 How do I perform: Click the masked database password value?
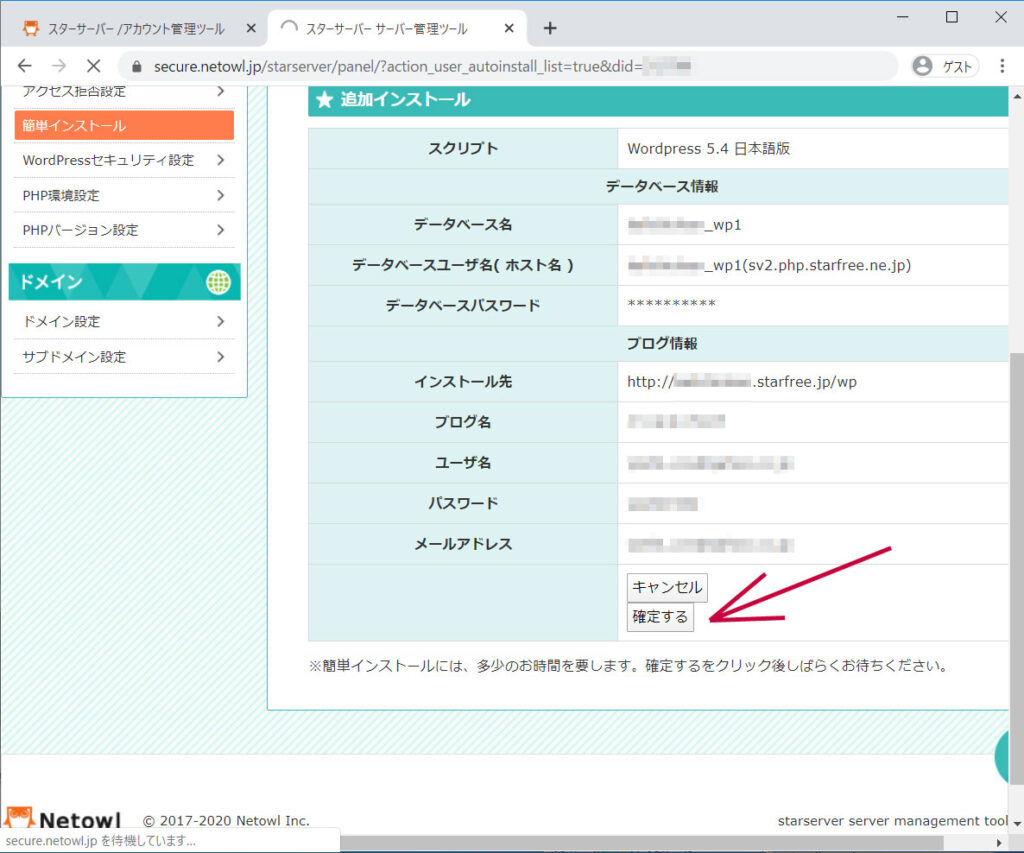[671, 303]
